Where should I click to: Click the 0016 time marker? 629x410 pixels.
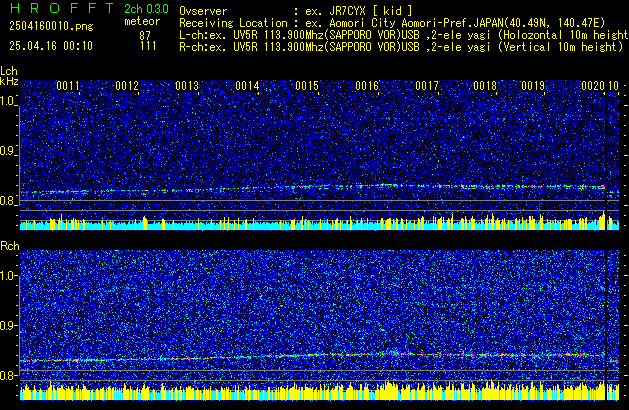(x=367, y=86)
